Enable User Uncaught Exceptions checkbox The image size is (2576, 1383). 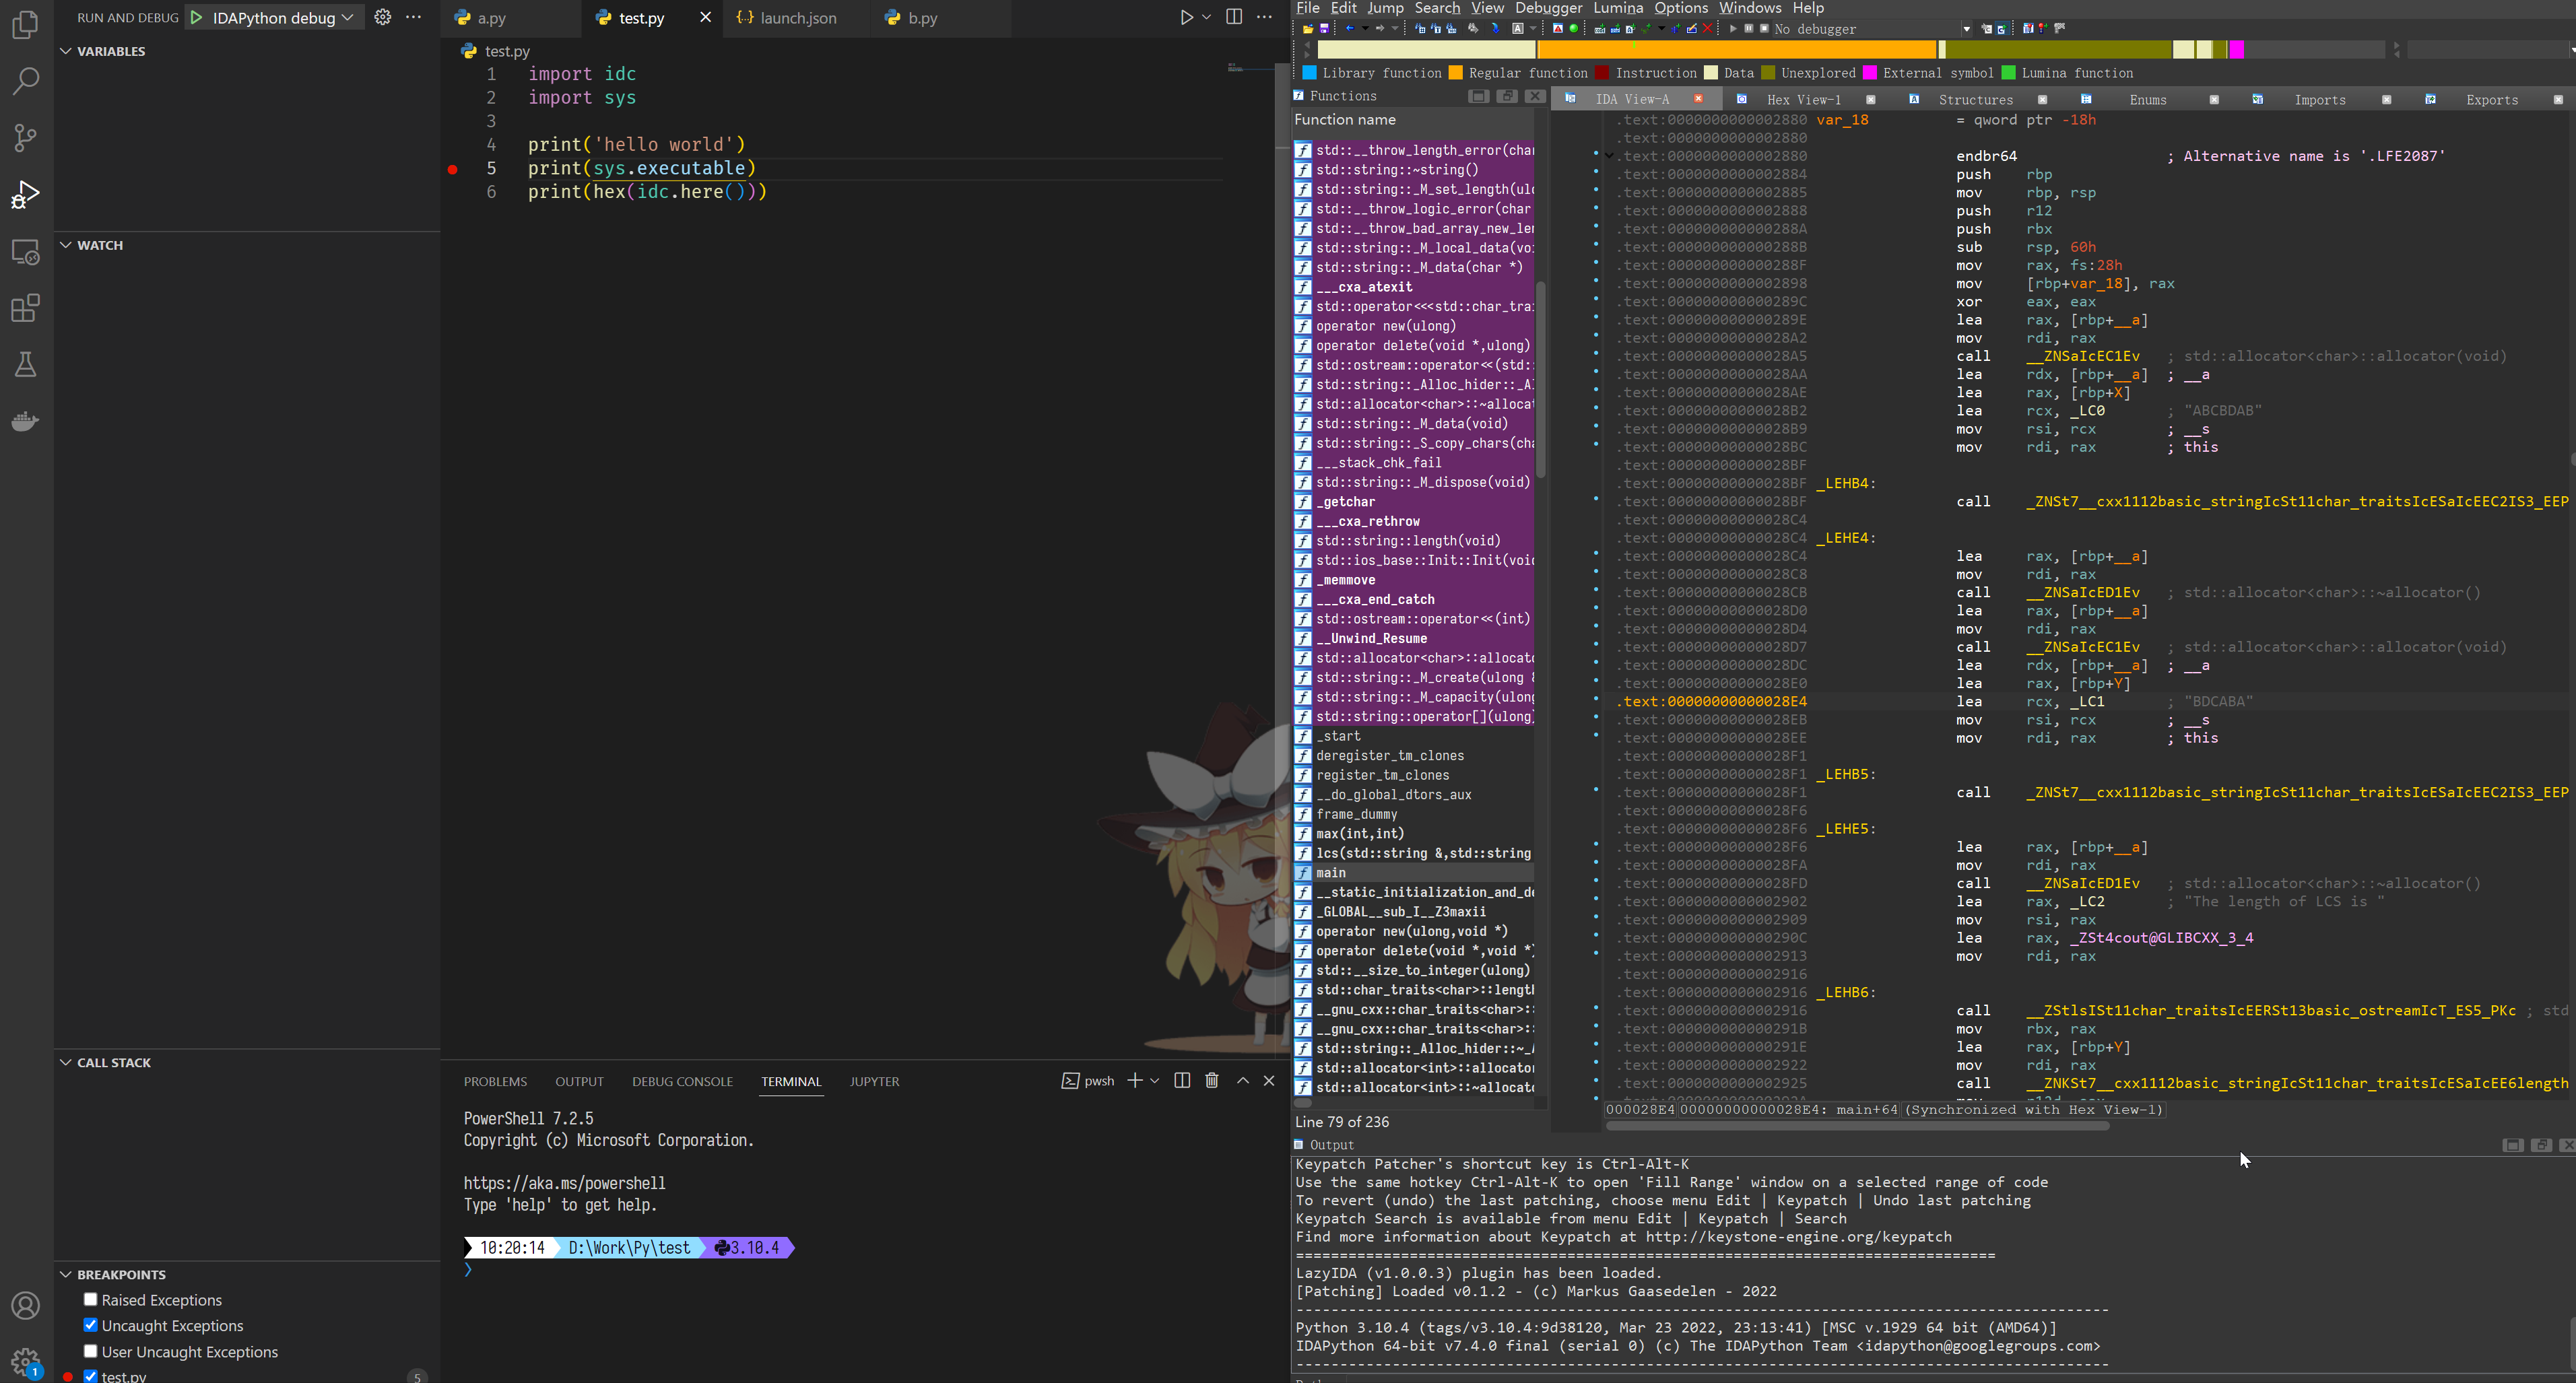91,1351
